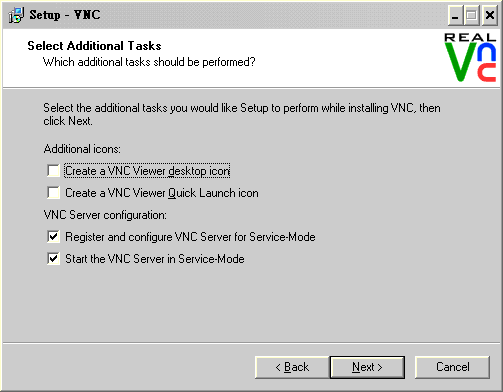The height and width of the screenshot is (392, 503).
Task: Click the 'Additional icons:' group label
Action: coord(82,149)
